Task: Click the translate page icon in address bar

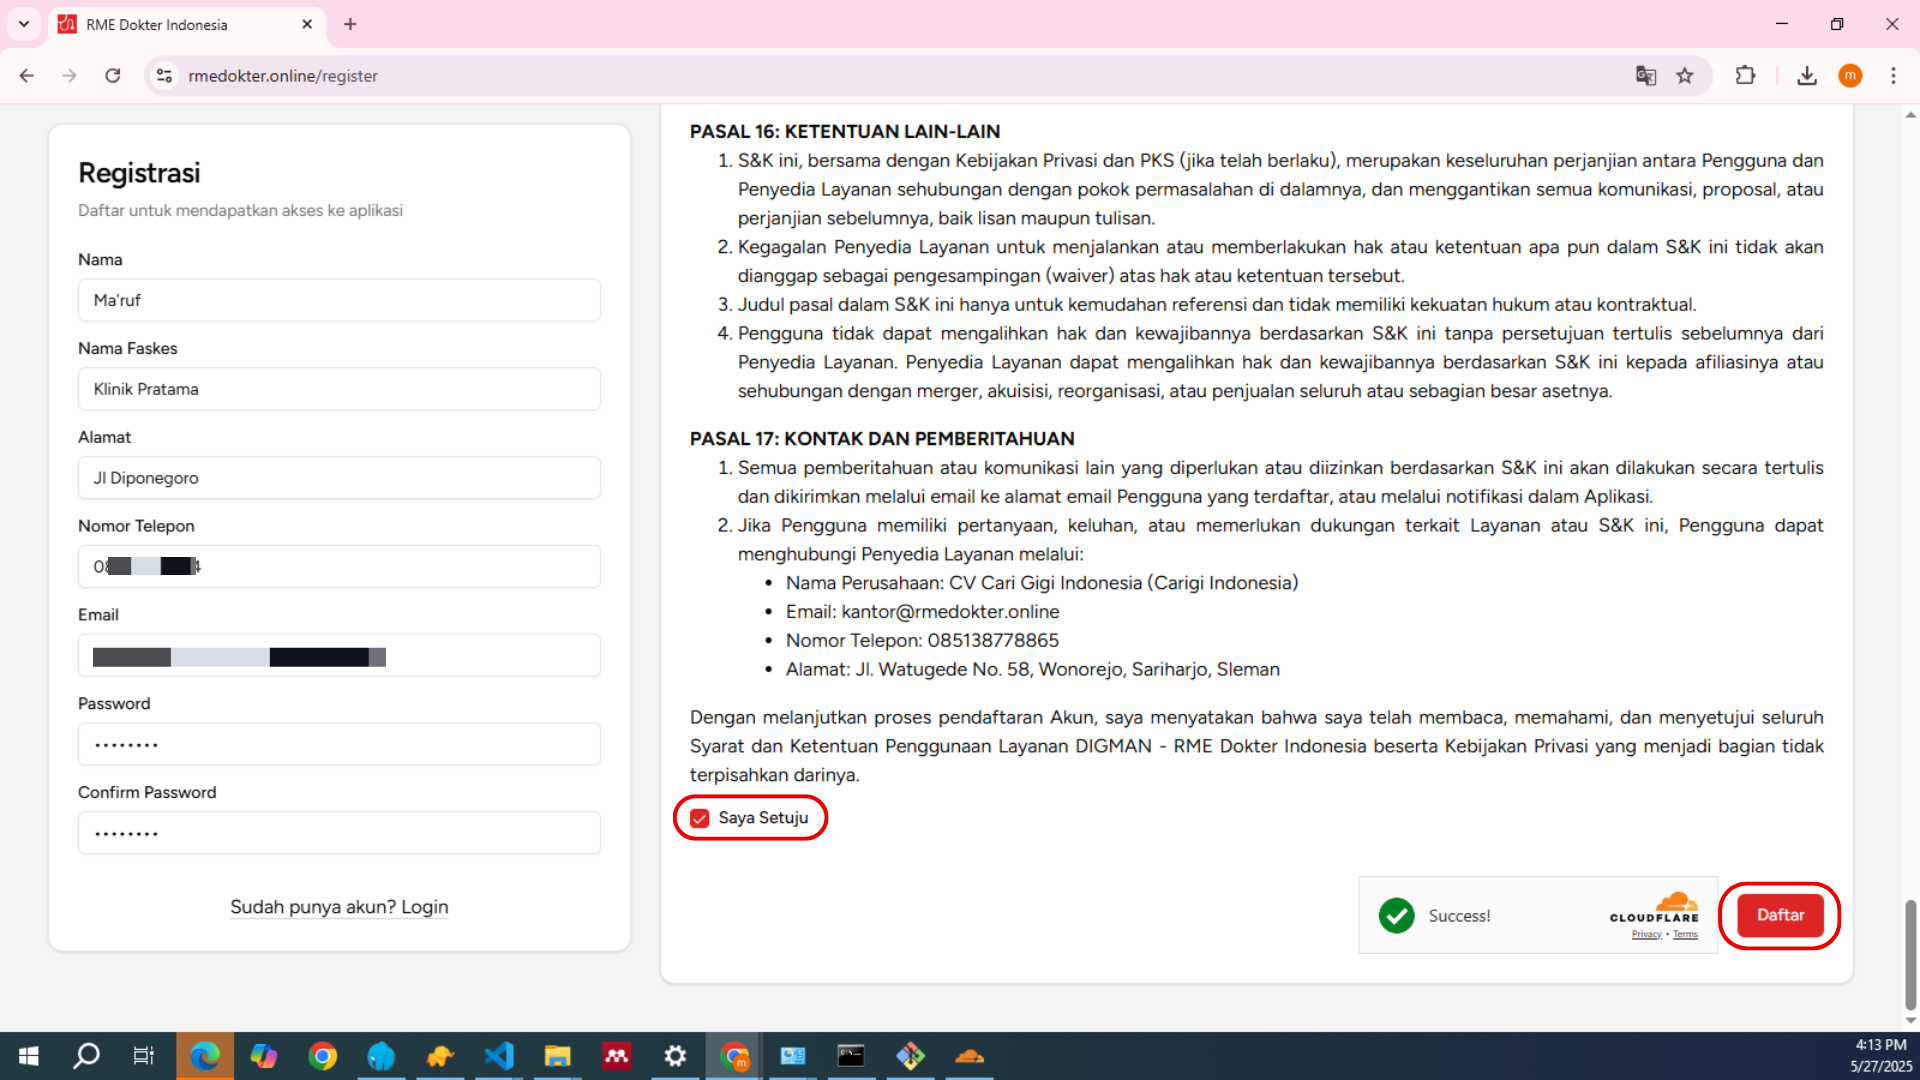Action: (1645, 76)
